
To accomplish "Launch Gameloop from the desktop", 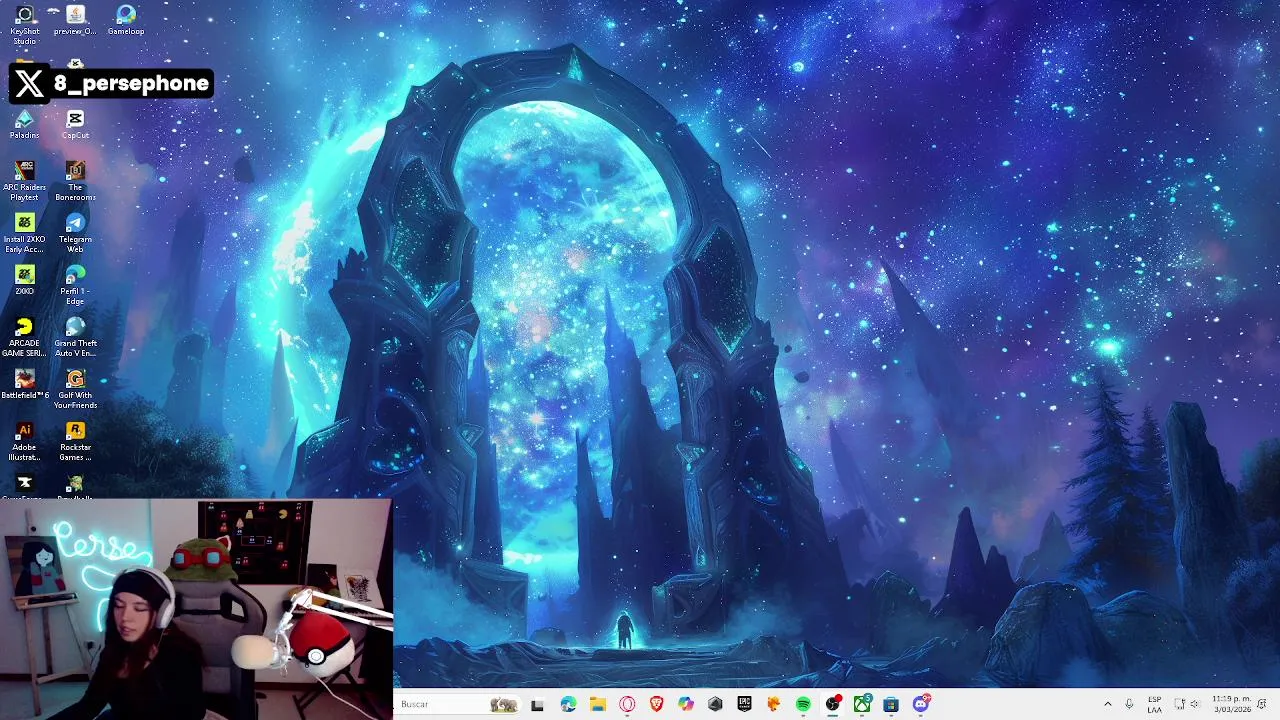I will pyautogui.click(x=126, y=20).
